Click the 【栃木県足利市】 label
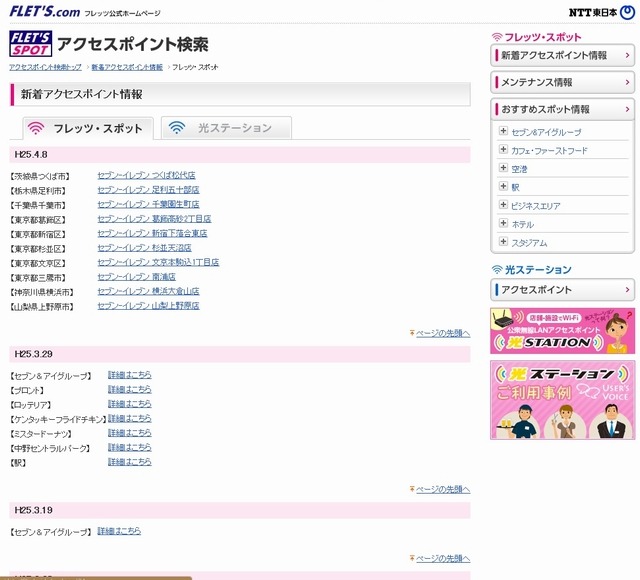This screenshot has width=640, height=580. [x=38, y=191]
